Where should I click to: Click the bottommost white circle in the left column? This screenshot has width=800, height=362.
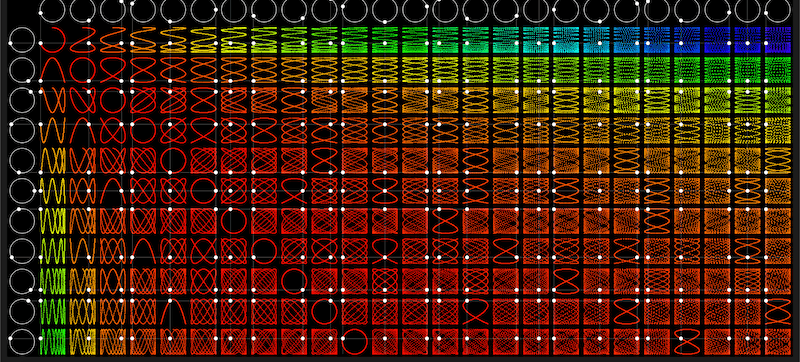pyautogui.click(x=22, y=342)
